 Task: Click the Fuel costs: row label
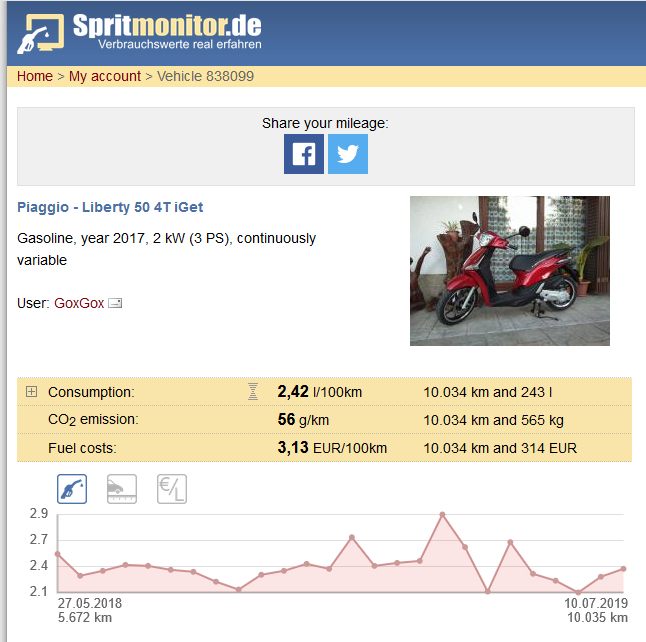pos(82,448)
